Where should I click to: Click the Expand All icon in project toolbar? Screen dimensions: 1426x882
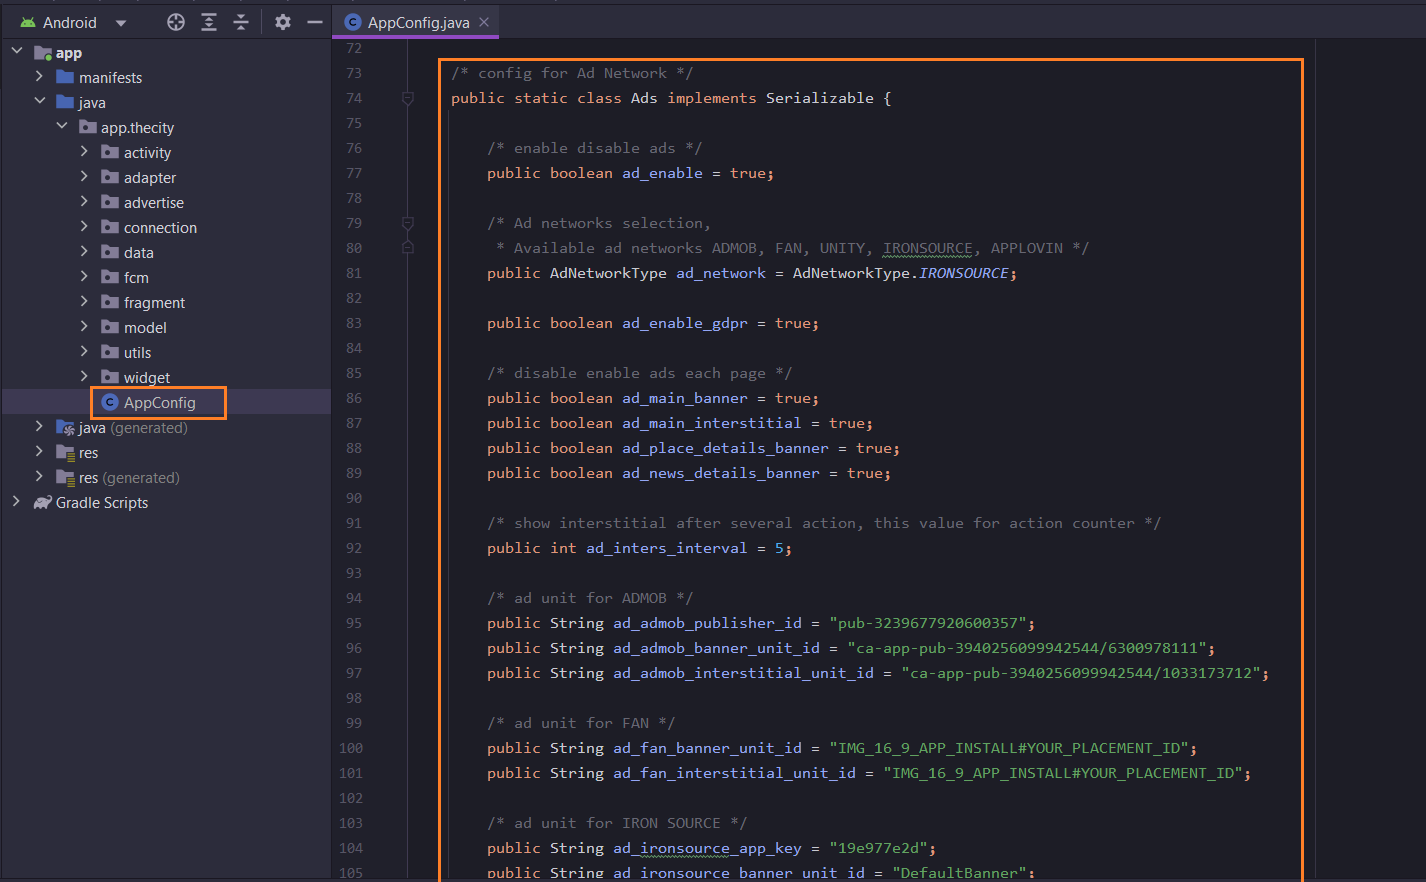pyautogui.click(x=209, y=22)
